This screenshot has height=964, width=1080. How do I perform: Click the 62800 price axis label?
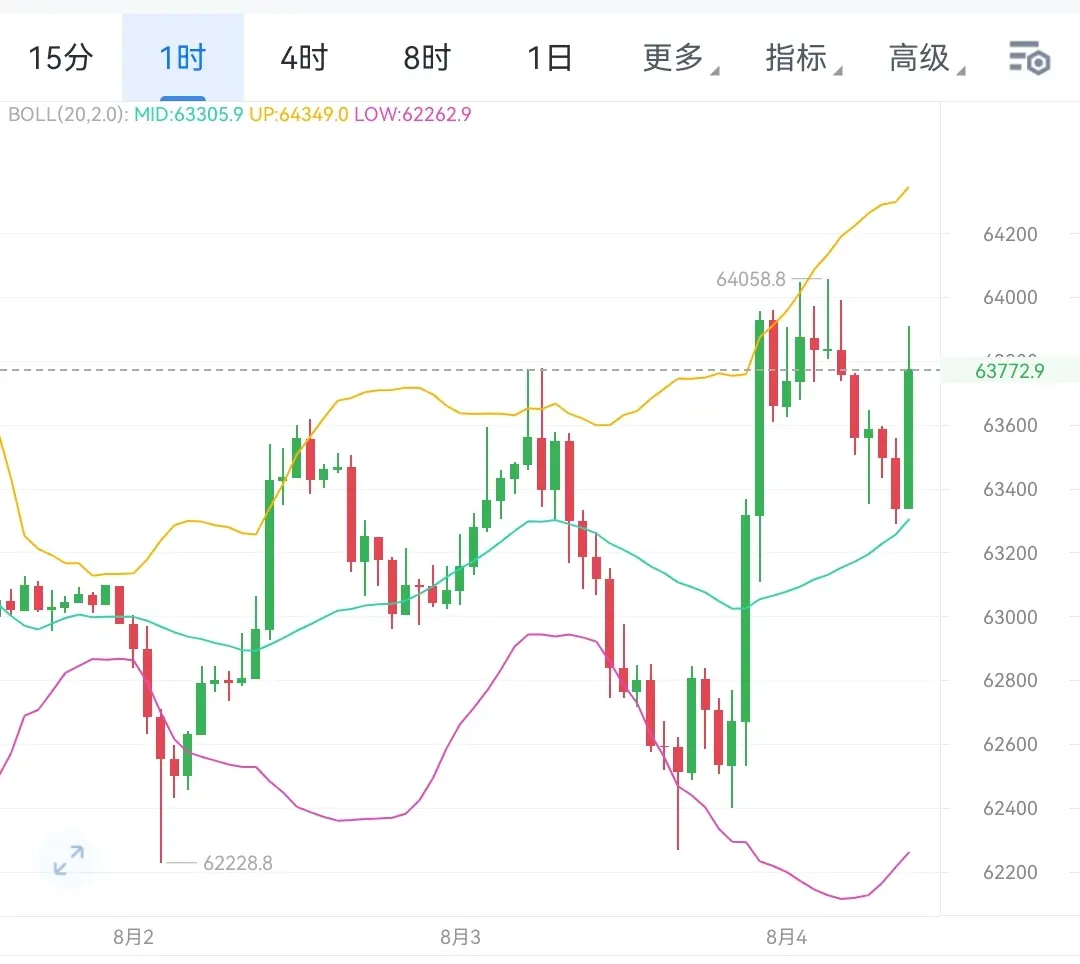pos(1010,680)
